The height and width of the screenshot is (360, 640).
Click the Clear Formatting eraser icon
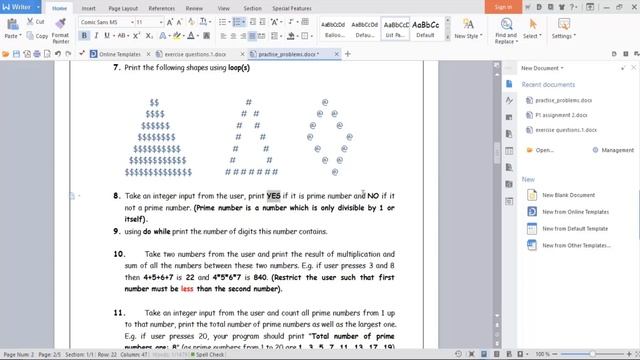pyautogui.click(x=191, y=22)
